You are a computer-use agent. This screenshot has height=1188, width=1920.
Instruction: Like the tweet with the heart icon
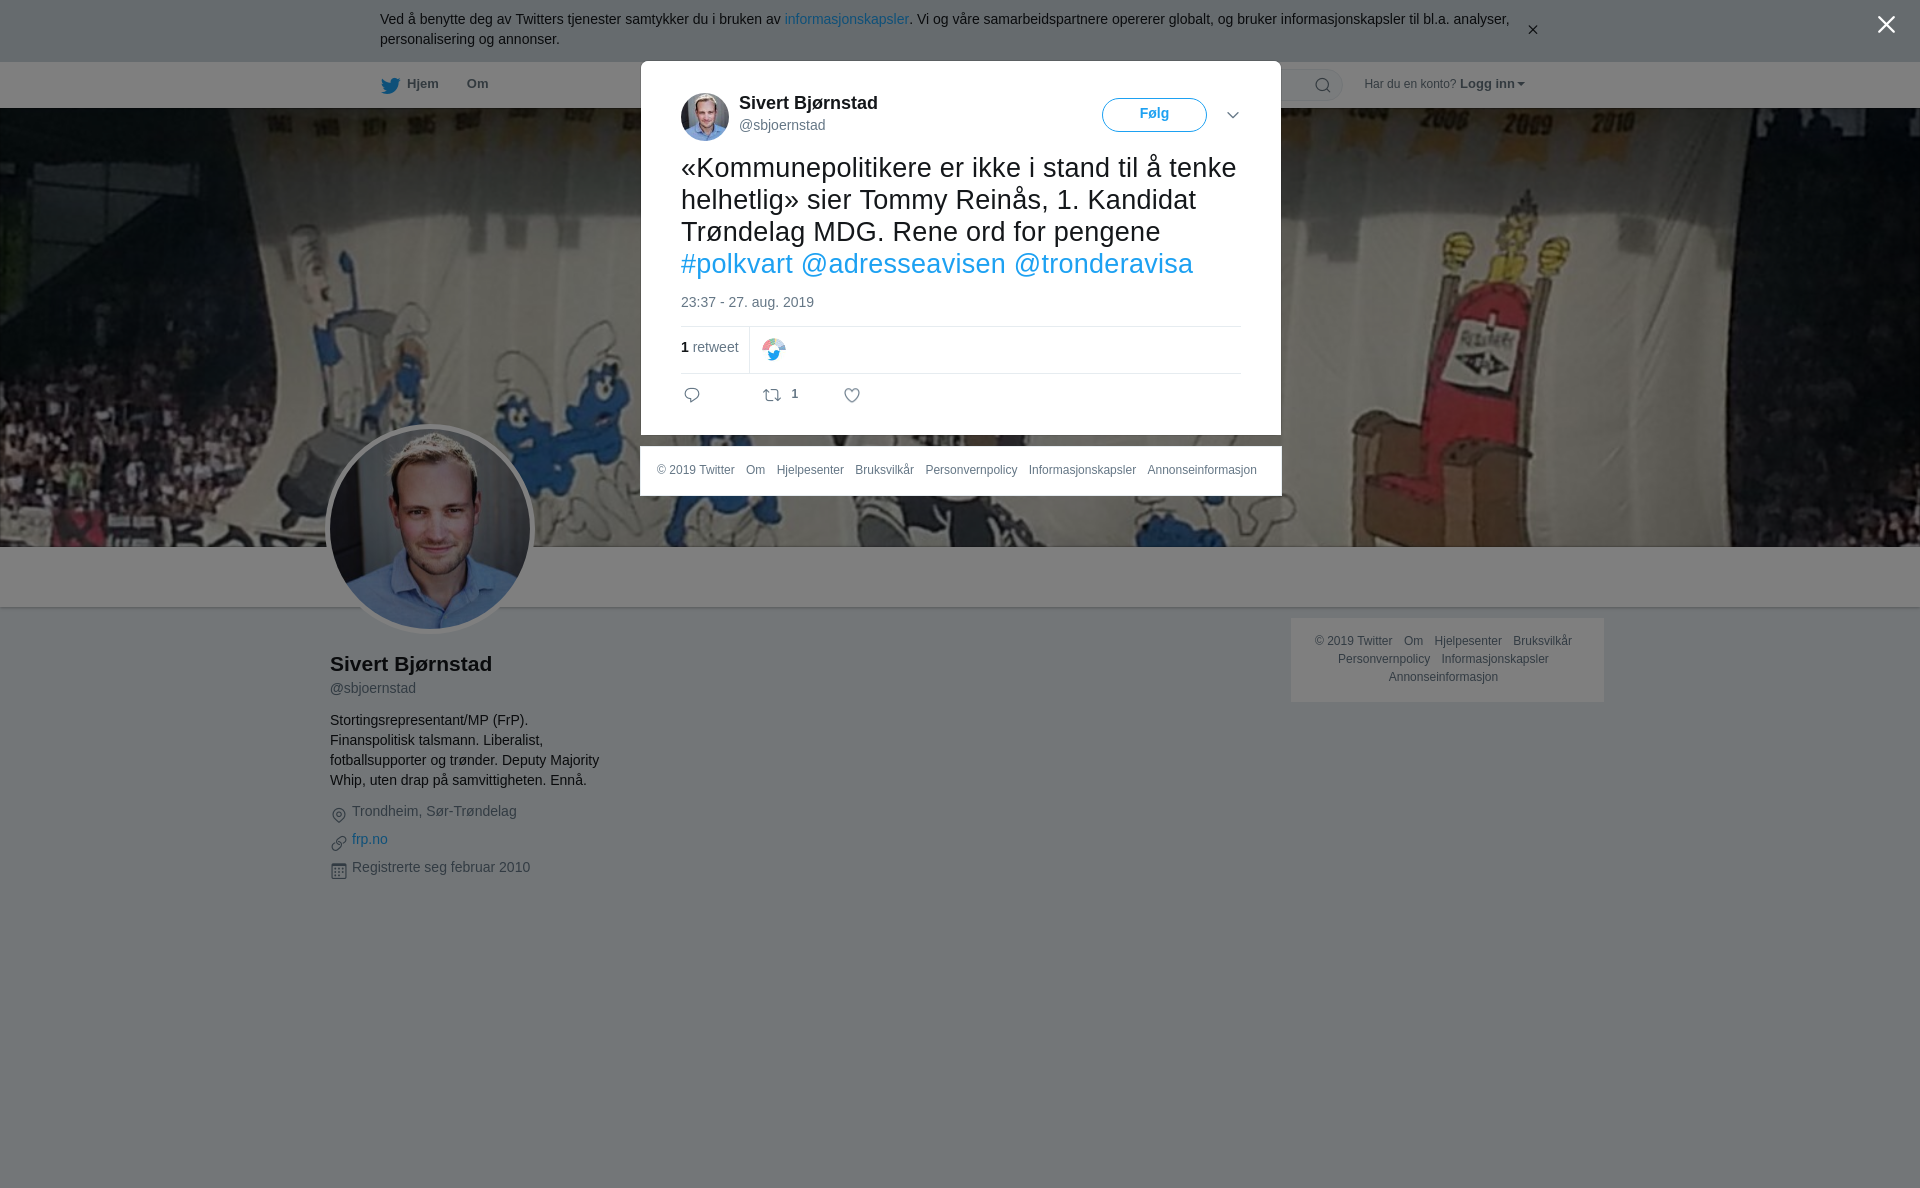852,395
